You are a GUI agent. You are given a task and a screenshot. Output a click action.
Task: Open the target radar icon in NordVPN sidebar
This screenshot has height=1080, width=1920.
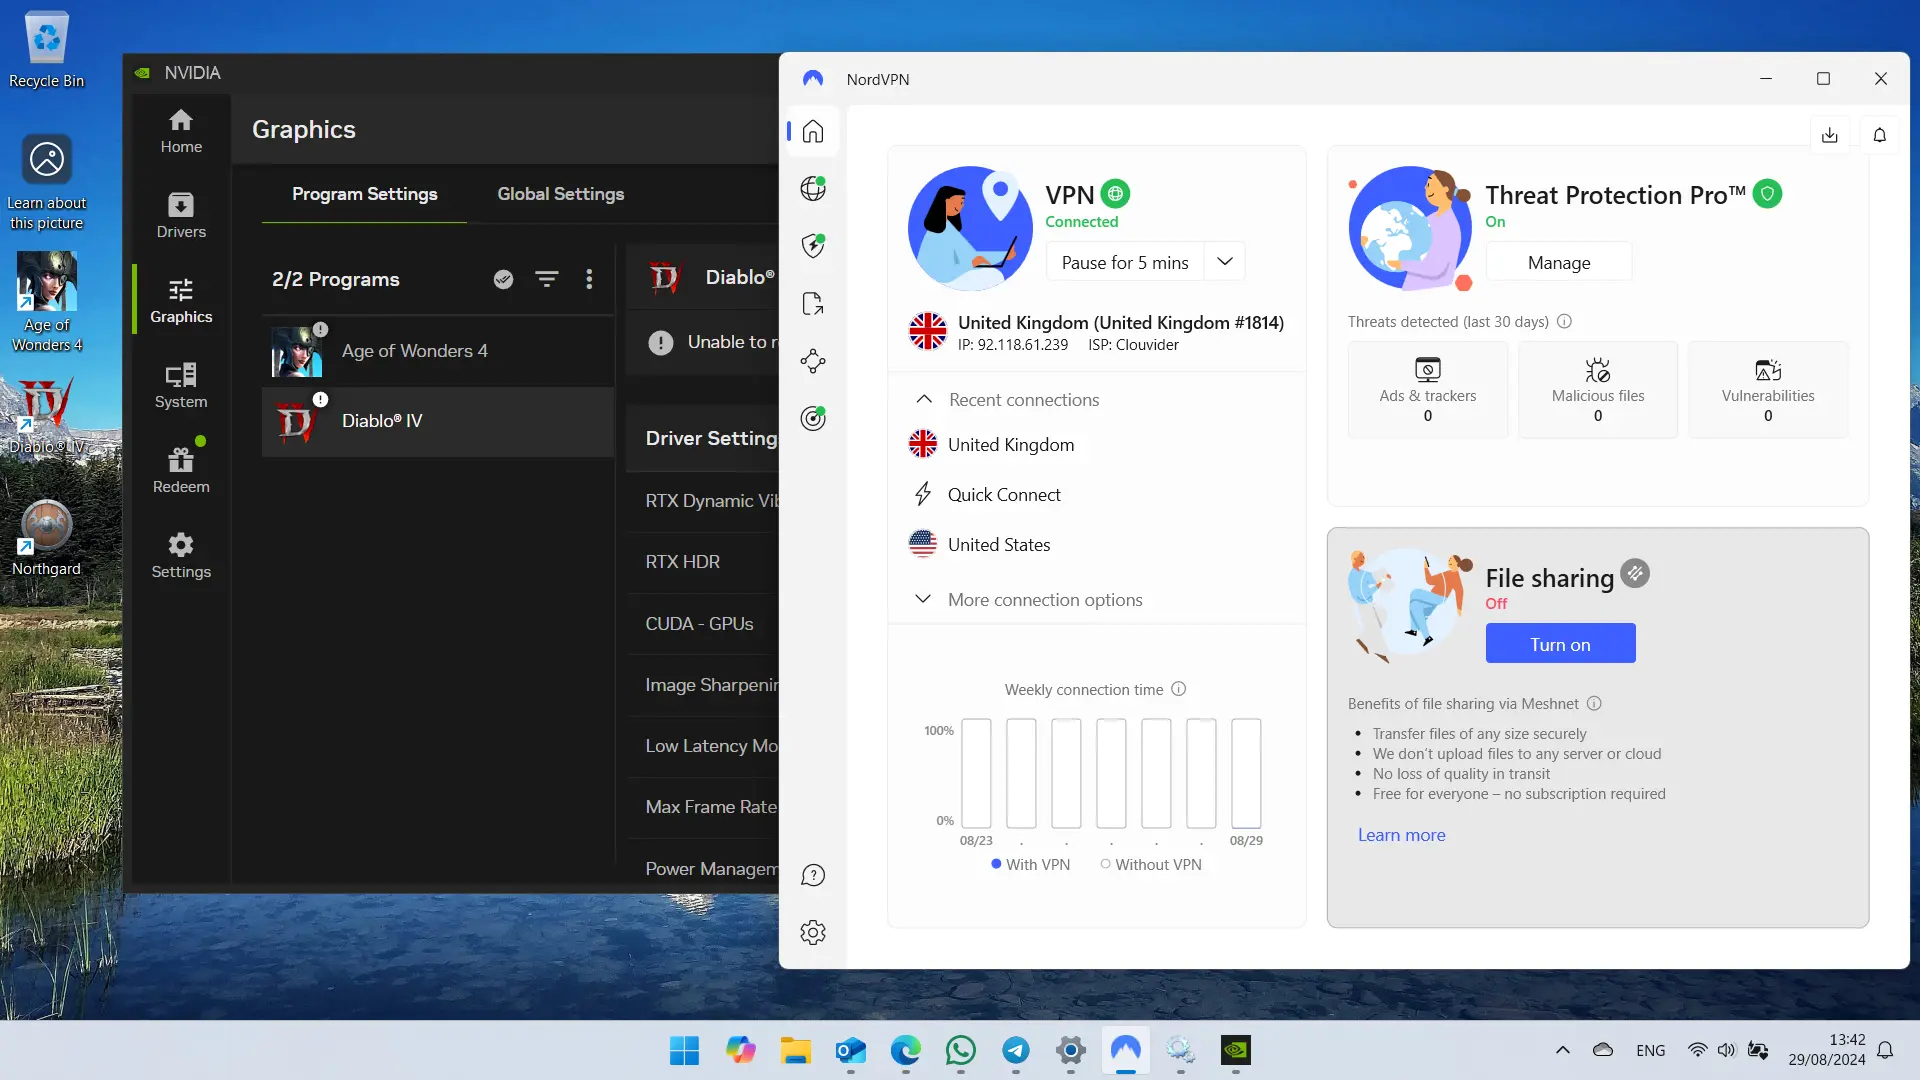click(x=813, y=418)
